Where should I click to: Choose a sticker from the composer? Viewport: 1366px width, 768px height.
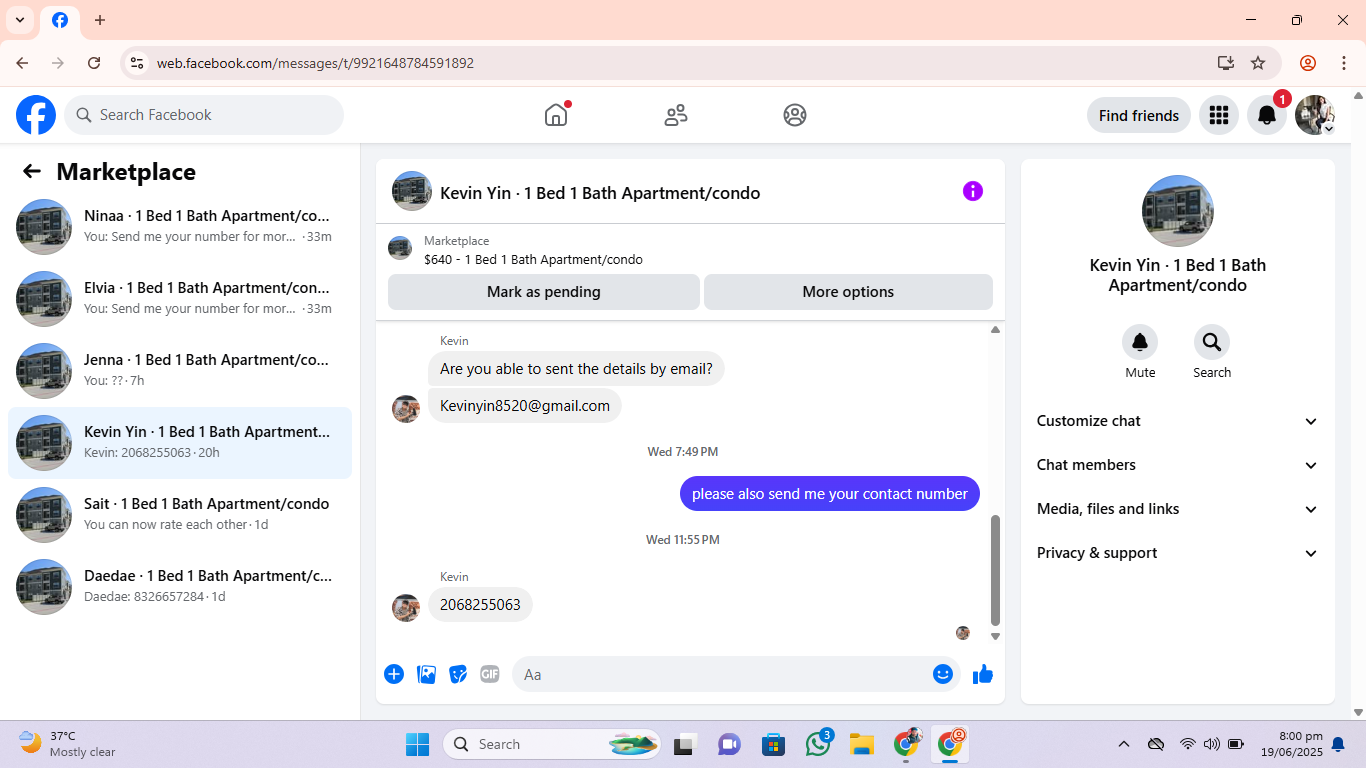tap(458, 674)
